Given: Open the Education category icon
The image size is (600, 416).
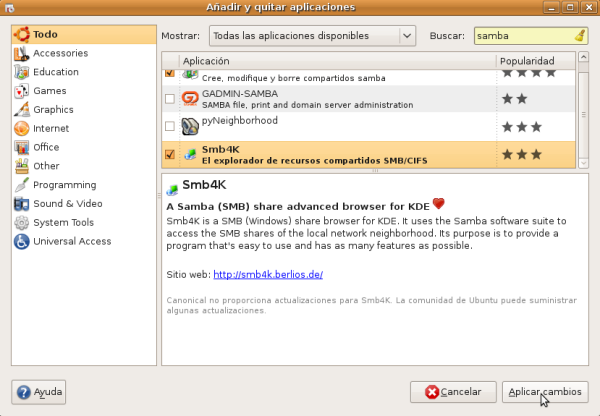Looking at the screenshot, I should coord(21,72).
